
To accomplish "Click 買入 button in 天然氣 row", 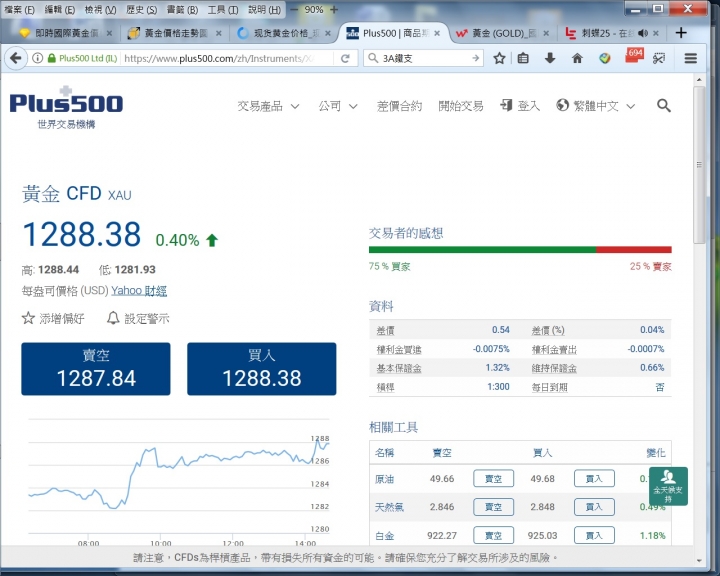I will click(594, 507).
